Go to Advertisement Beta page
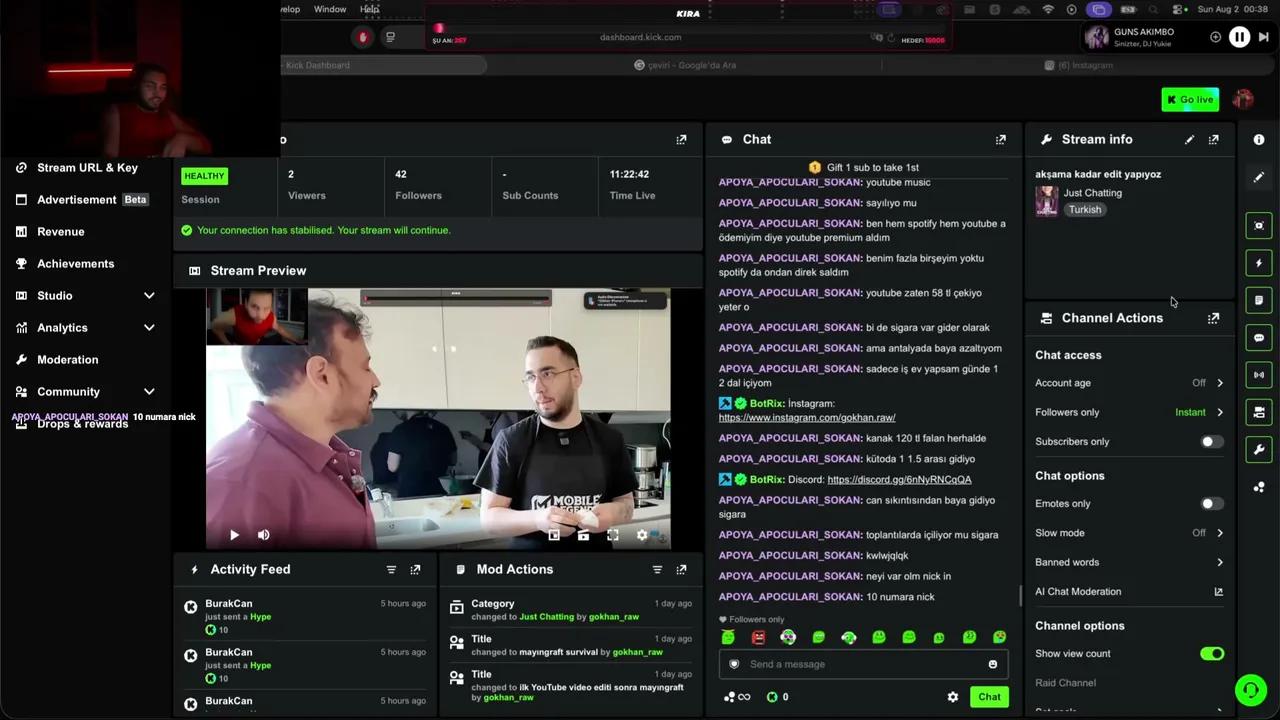 pos(83,200)
